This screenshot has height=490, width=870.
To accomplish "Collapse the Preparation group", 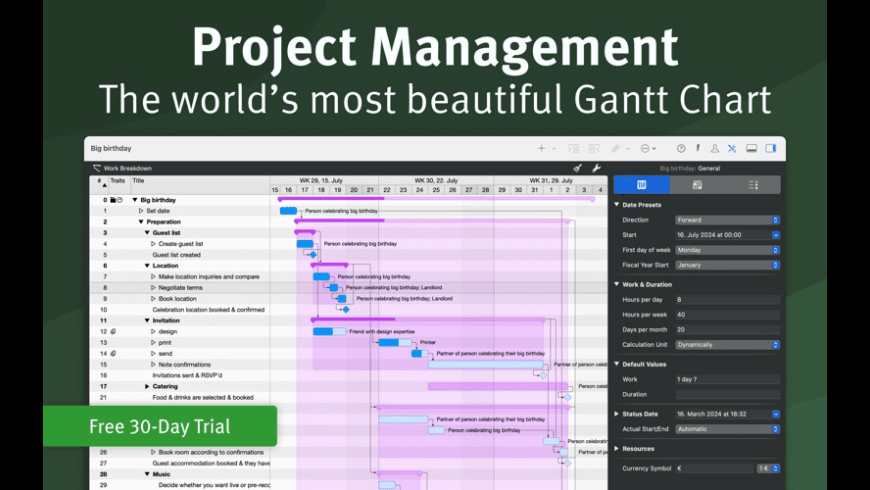I will coord(141,222).
